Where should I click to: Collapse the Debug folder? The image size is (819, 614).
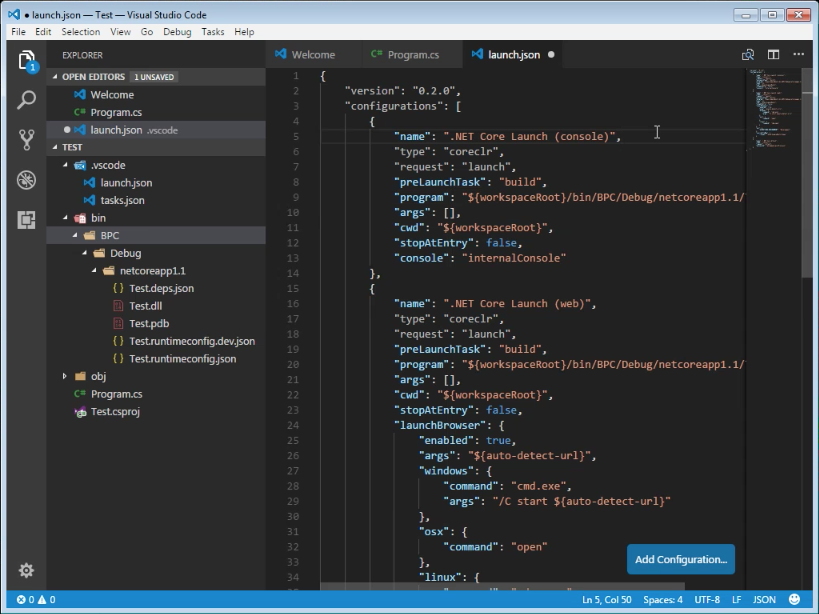point(85,253)
